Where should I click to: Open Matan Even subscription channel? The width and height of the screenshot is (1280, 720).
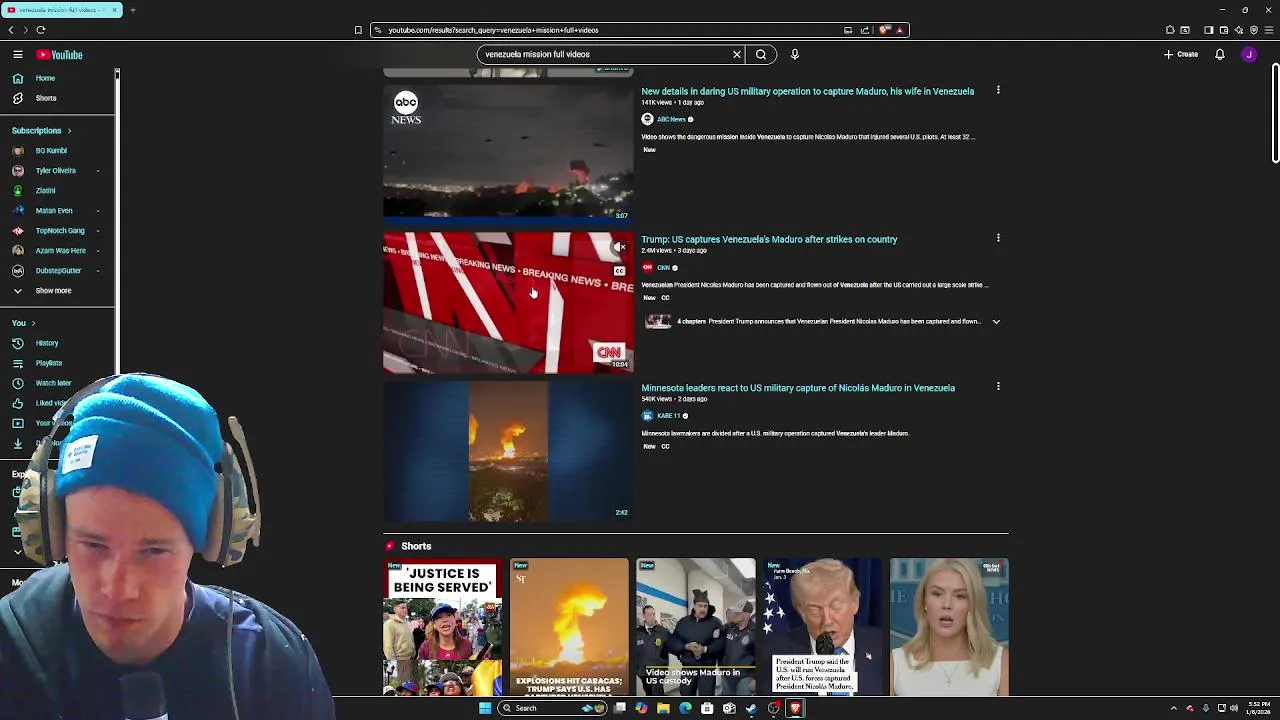55,210
